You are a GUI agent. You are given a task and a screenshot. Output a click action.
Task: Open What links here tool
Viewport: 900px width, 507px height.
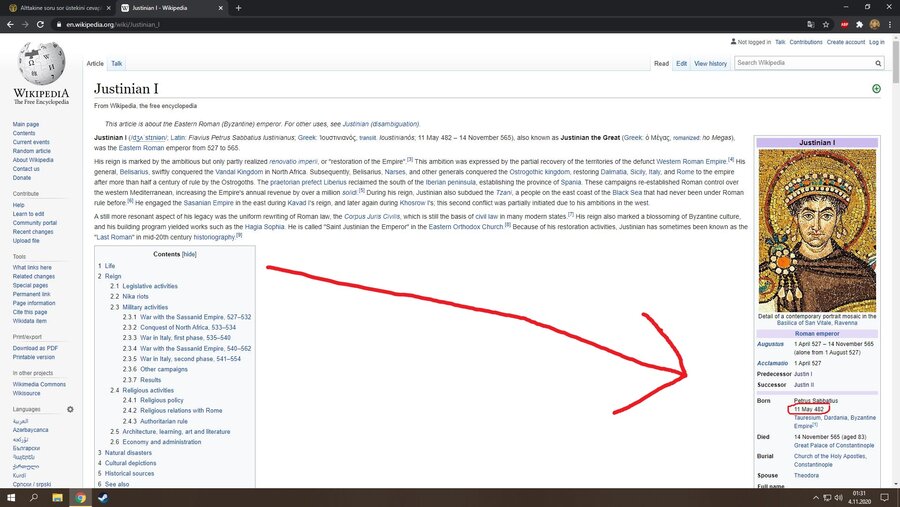click(32, 268)
